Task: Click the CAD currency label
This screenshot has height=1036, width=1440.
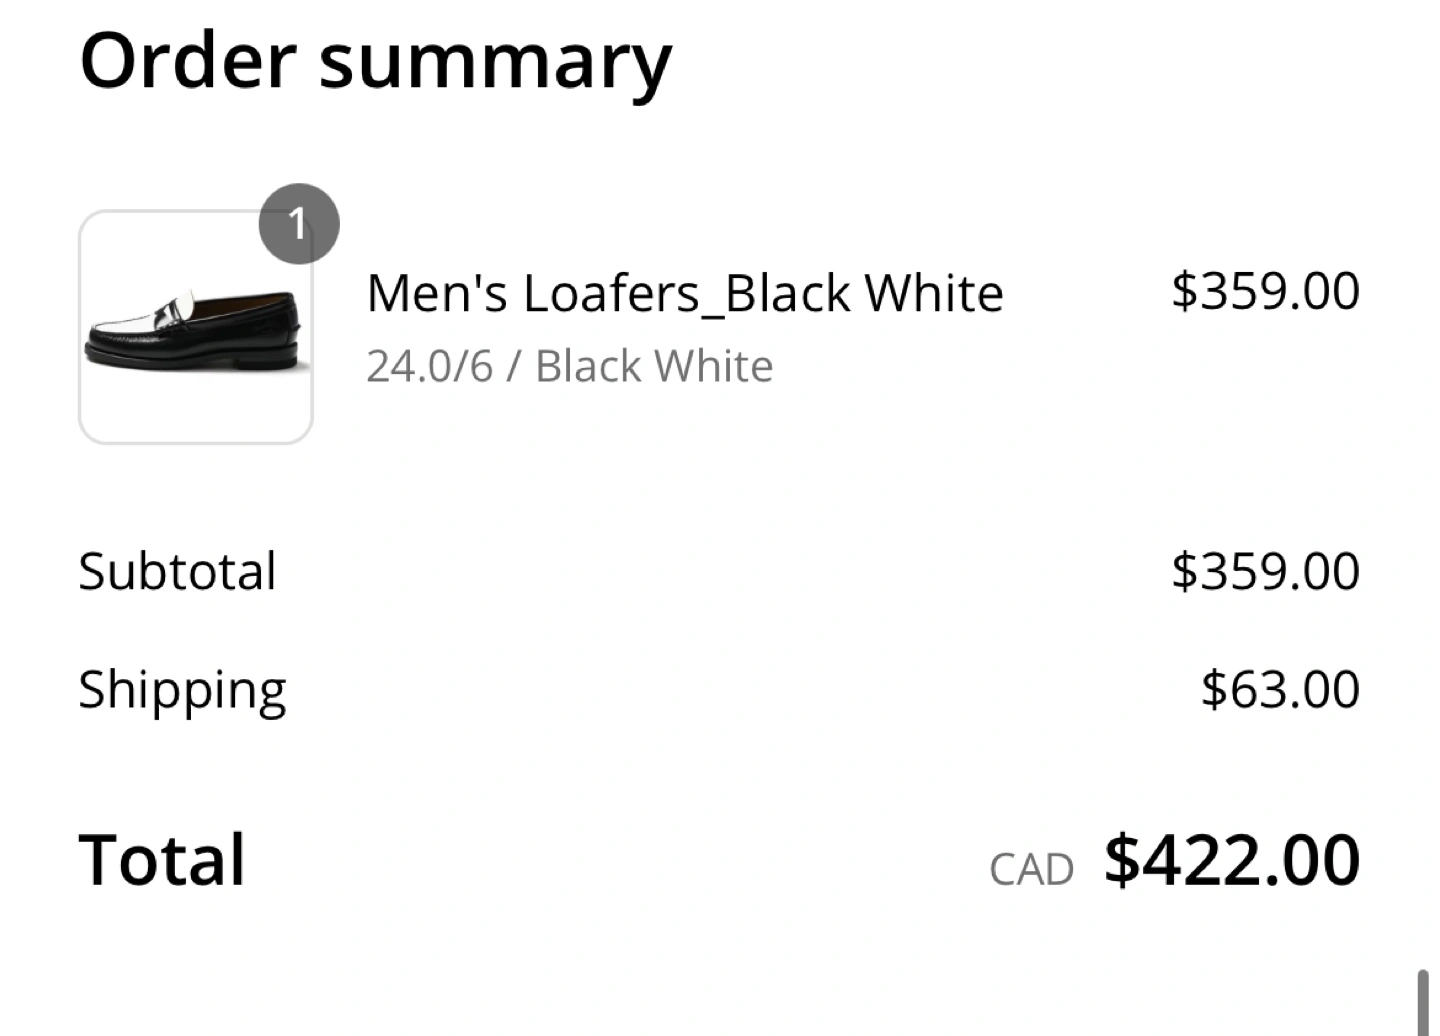Action: pos(1031,870)
